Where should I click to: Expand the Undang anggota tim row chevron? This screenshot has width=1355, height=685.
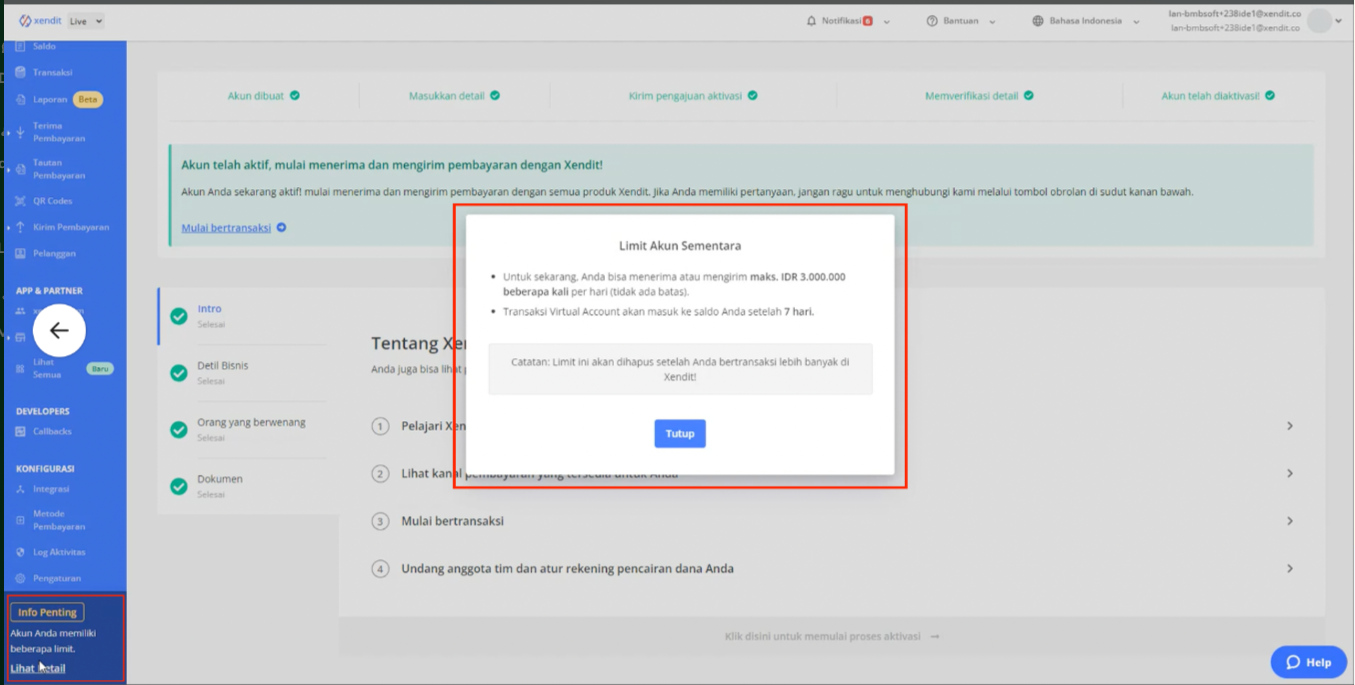[x=1290, y=569]
